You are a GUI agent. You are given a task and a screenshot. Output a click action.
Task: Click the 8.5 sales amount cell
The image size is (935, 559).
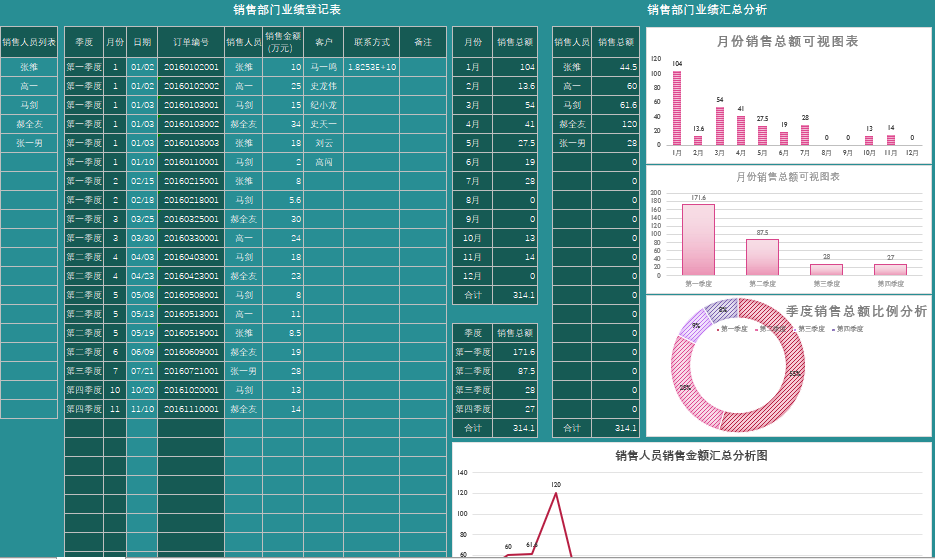pos(283,333)
